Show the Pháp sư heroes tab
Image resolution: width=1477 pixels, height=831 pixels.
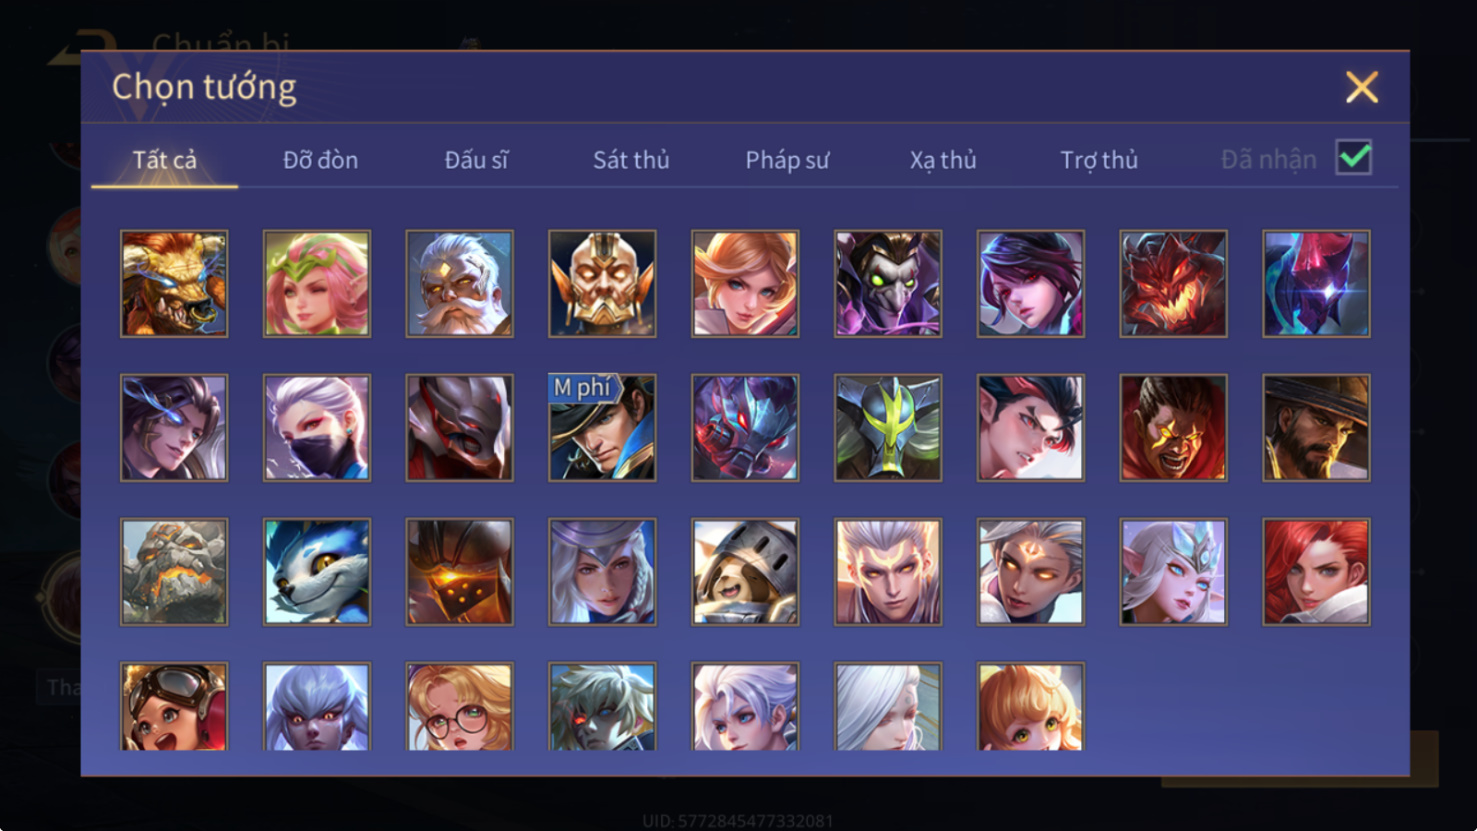(x=787, y=160)
